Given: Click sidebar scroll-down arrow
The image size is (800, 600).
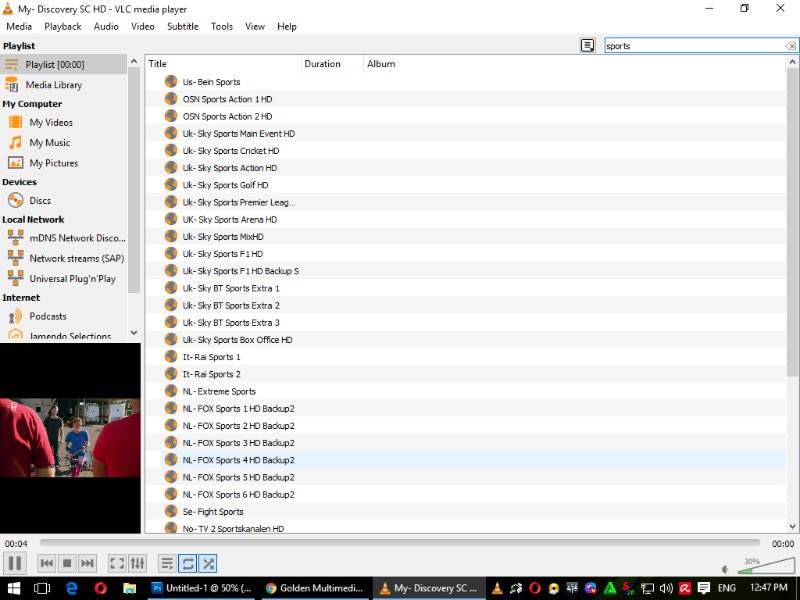Looking at the screenshot, I should [134, 332].
